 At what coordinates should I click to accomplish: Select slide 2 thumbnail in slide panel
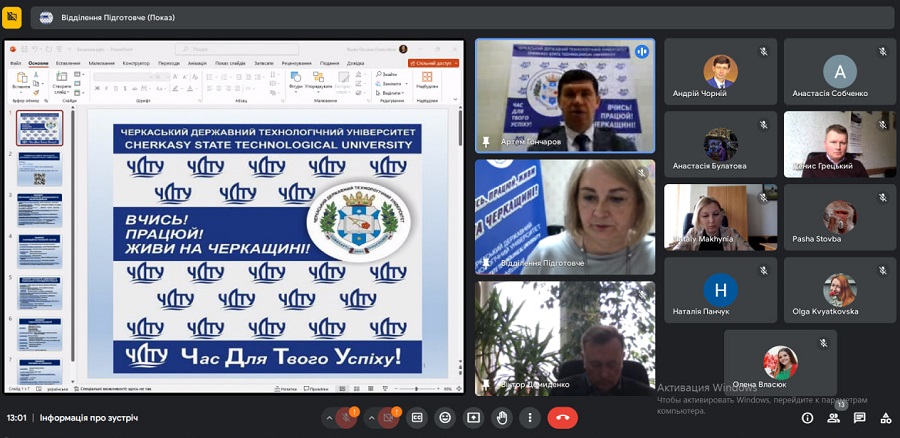coord(40,169)
